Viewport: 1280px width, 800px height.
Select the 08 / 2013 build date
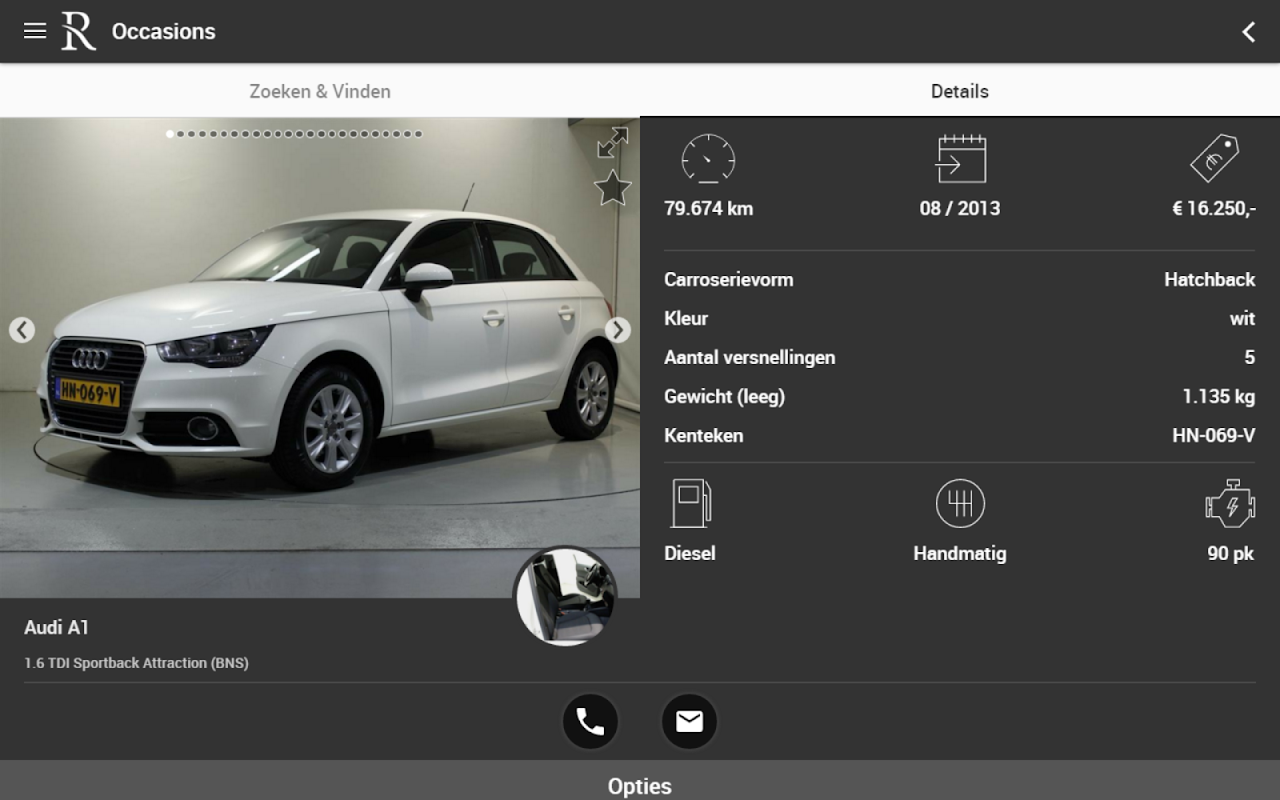coord(960,209)
